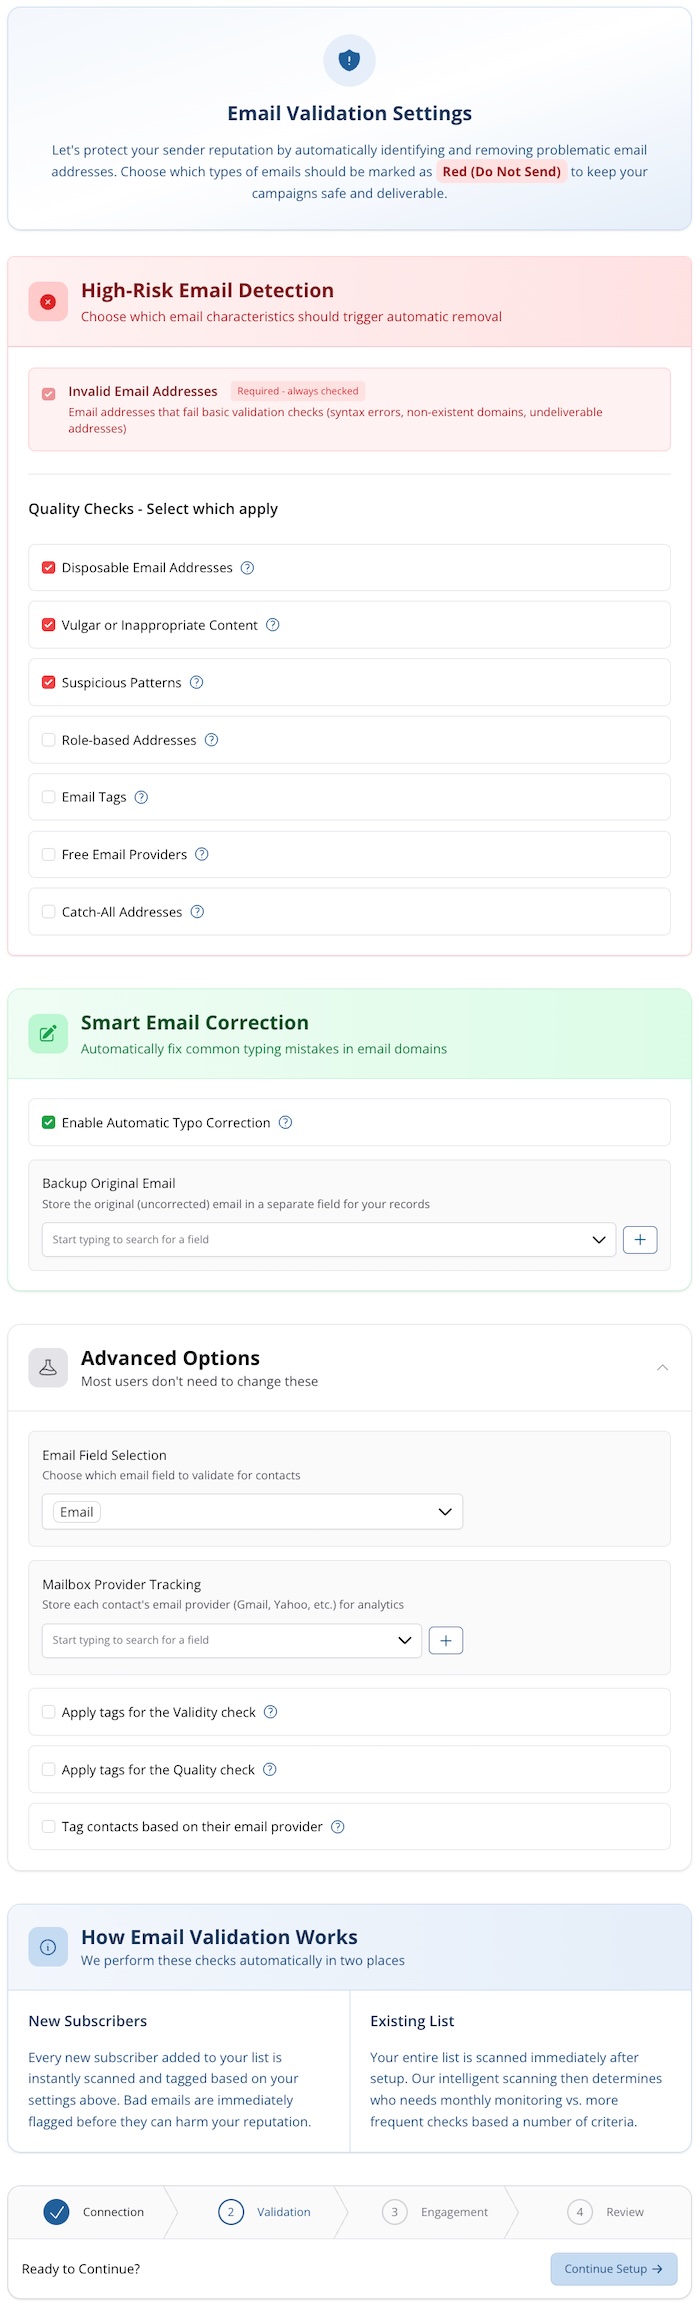Jump to the Engagement step
The height and width of the screenshot is (2308, 700).
436,2212
